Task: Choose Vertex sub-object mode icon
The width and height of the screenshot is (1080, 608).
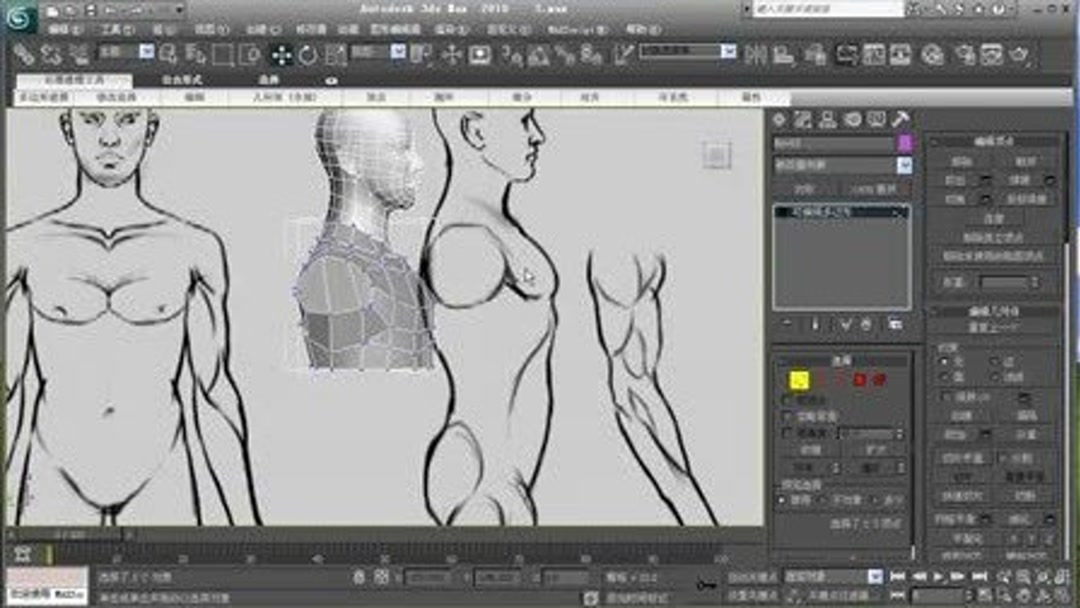Action: click(799, 380)
